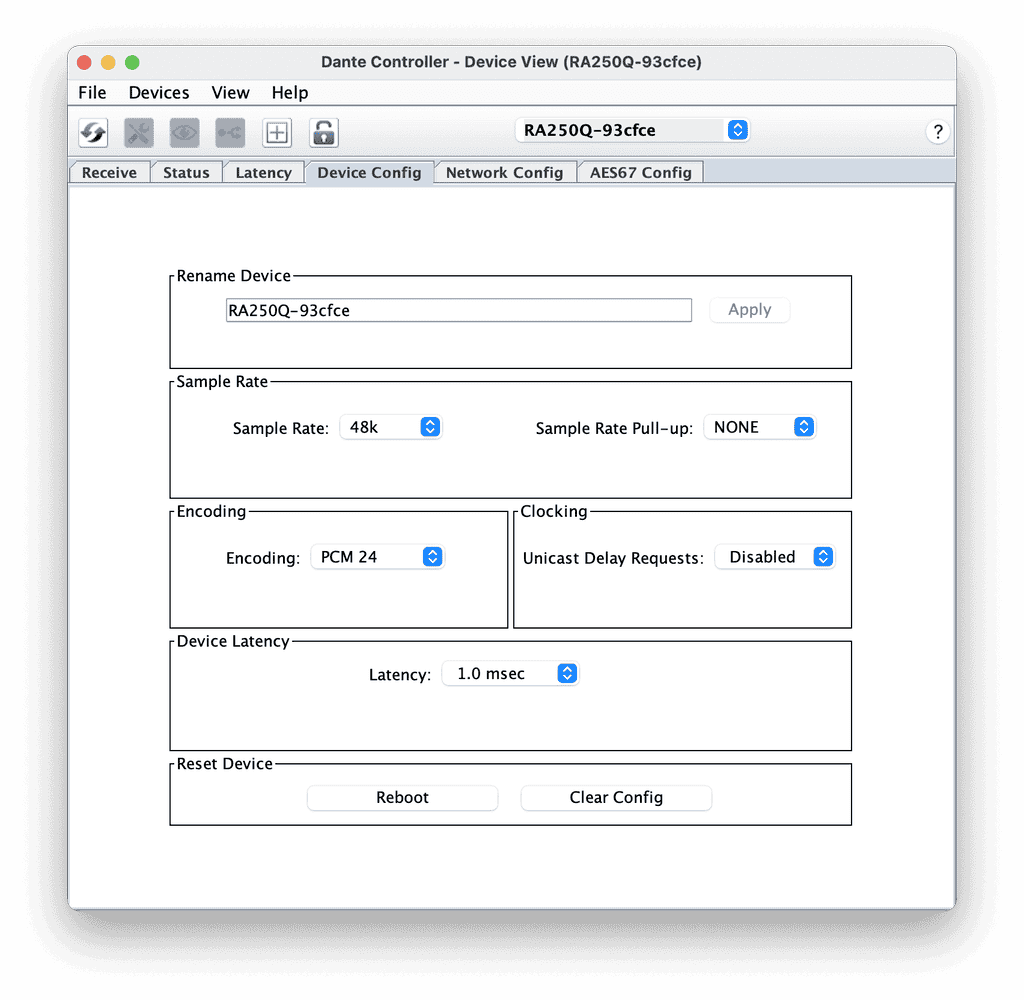Open the Sample Rate 48k dropdown

[391, 427]
